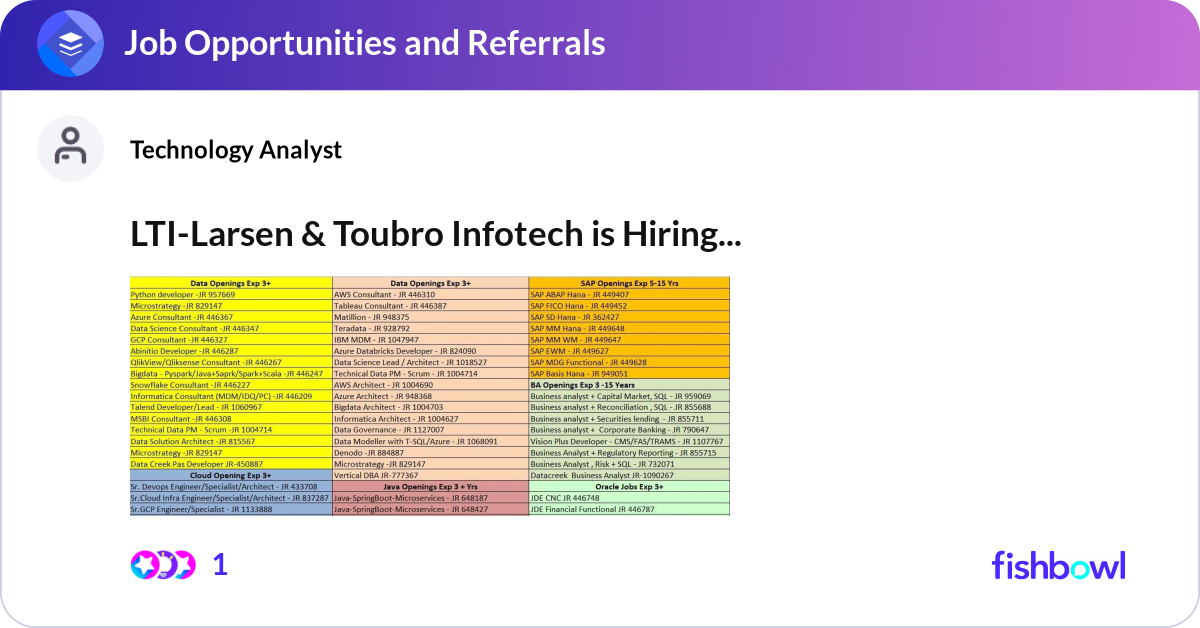
Task: Click the Technology Analyst poster name
Action: [x=235, y=151]
